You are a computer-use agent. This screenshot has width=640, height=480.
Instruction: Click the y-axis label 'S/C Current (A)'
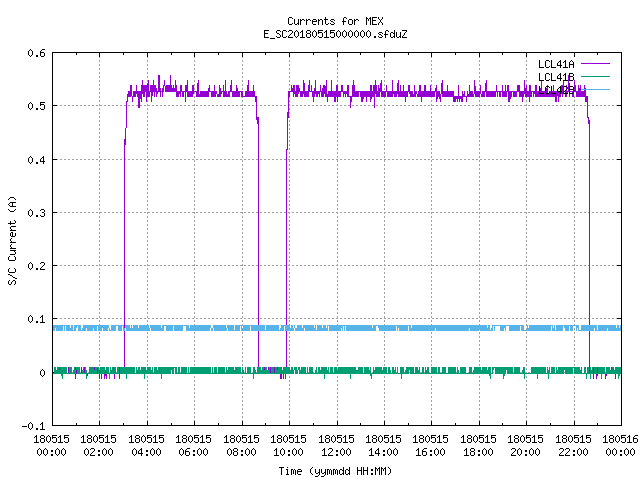[x=13, y=240]
